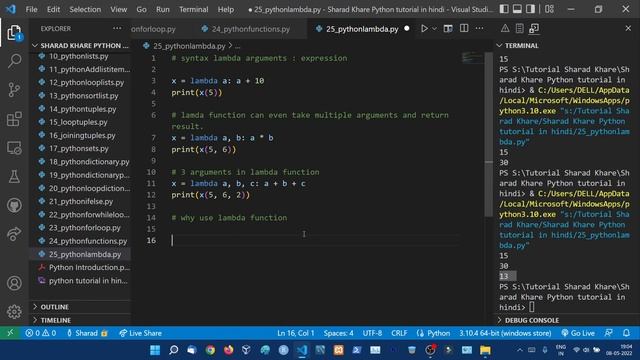Viewport: 640px width, 360px height.
Task: Click Go Live in status bar
Action: (578, 333)
